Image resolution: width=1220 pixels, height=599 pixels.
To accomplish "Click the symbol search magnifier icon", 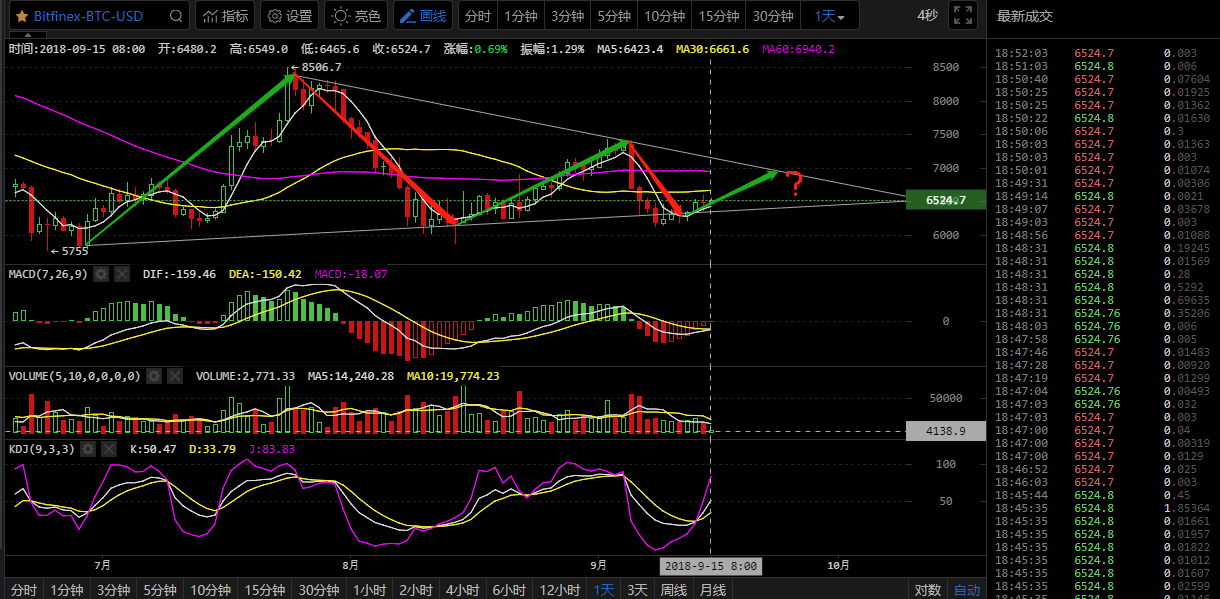I will coord(176,17).
